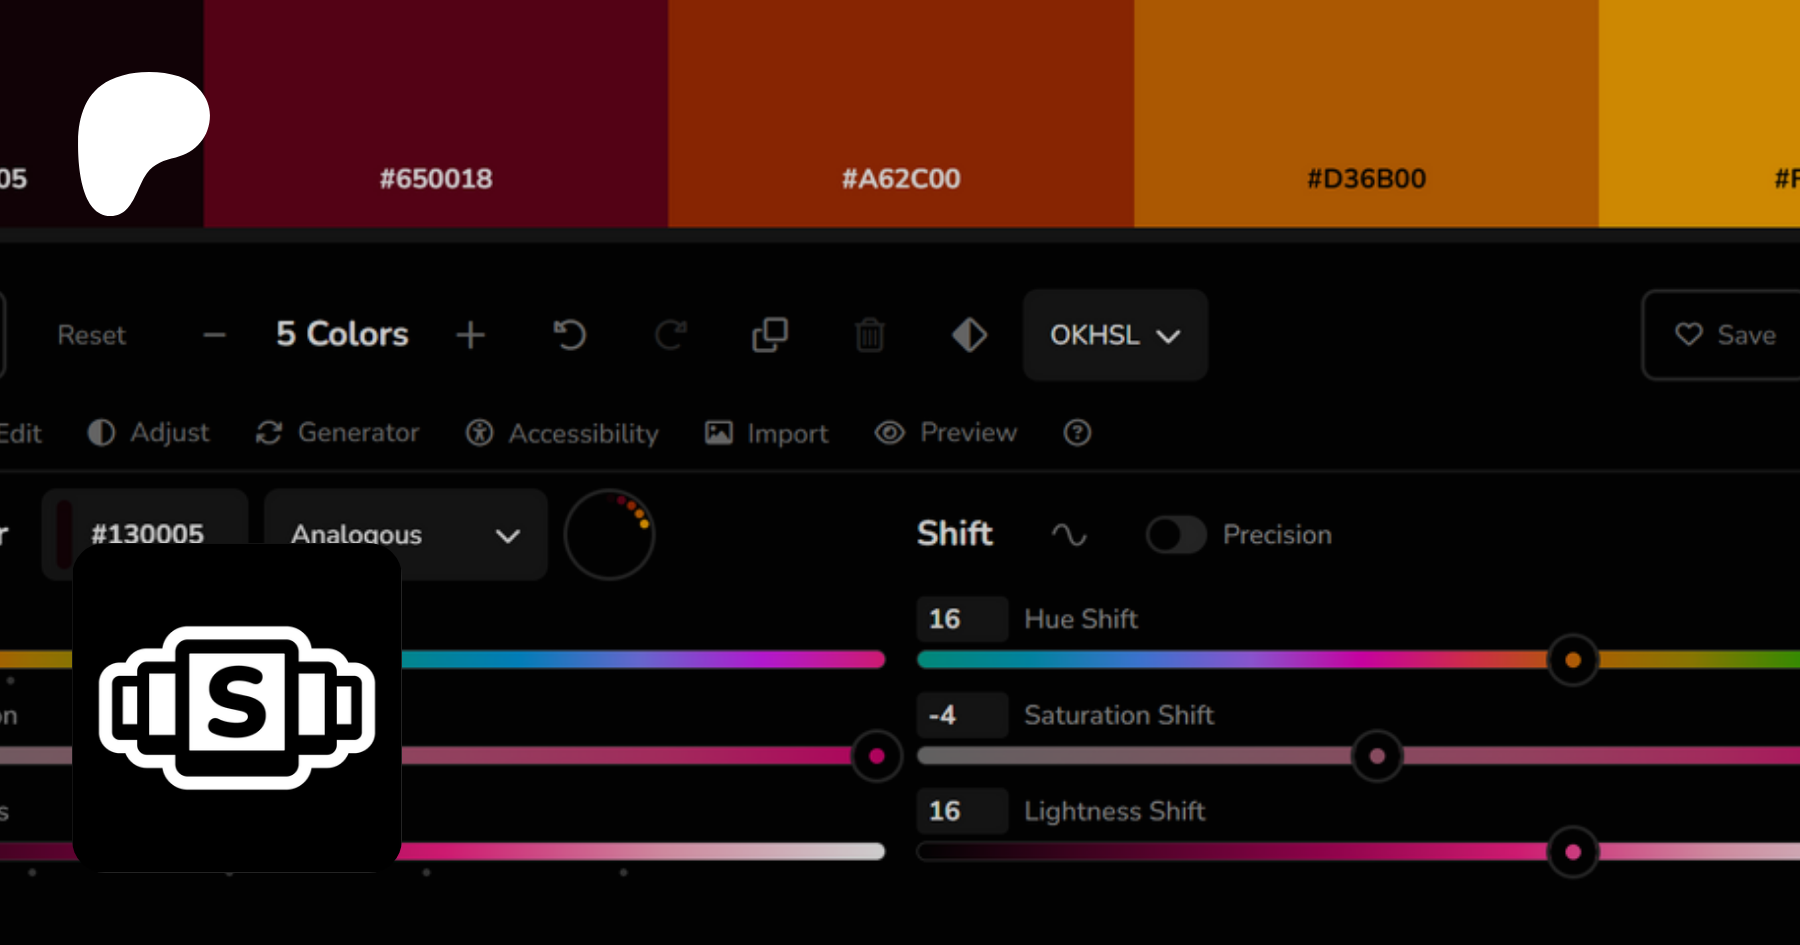Screen dimensions: 1800x945
Task: Open the OKHSL color space dropdown
Action: click(1114, 335)
